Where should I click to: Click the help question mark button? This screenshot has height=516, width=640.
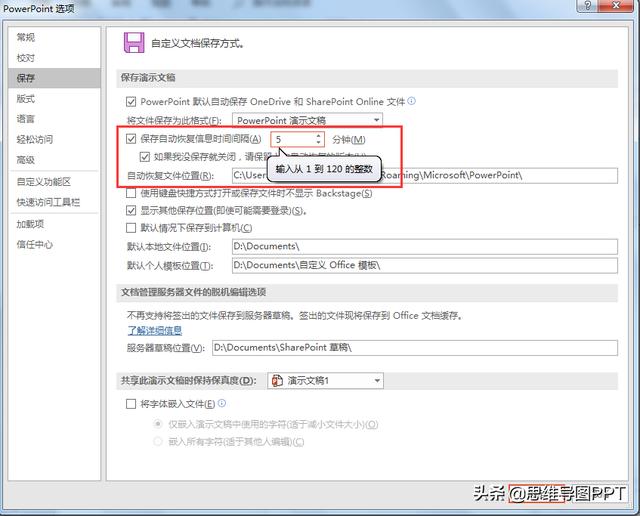(x=587, y=5)
